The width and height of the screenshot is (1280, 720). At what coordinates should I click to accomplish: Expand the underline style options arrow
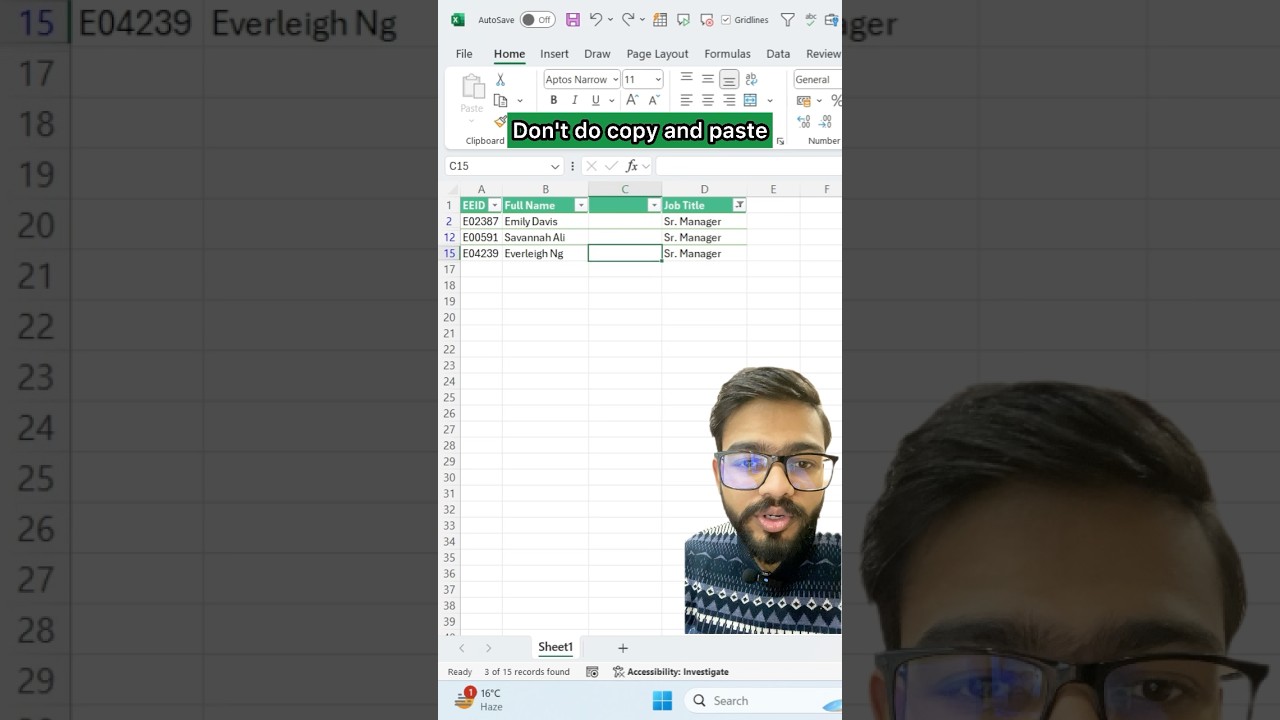[610, 100]
